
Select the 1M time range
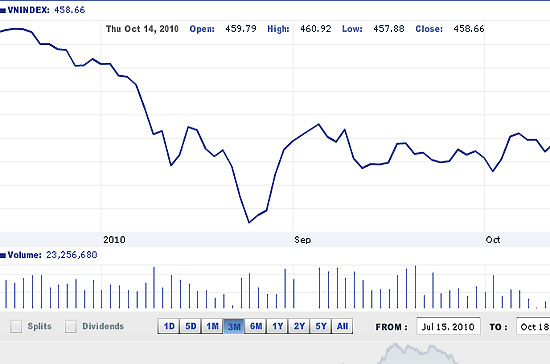coord(212,326)
